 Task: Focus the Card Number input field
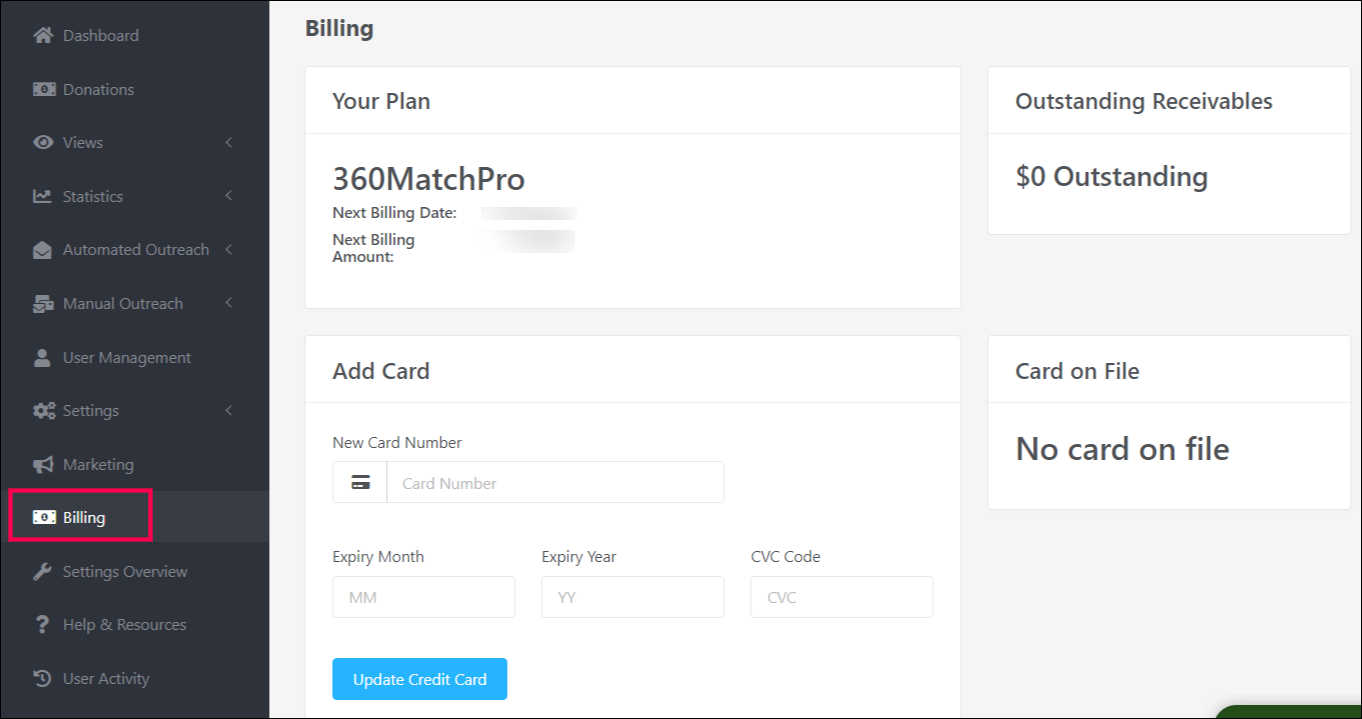pos(554,483)
